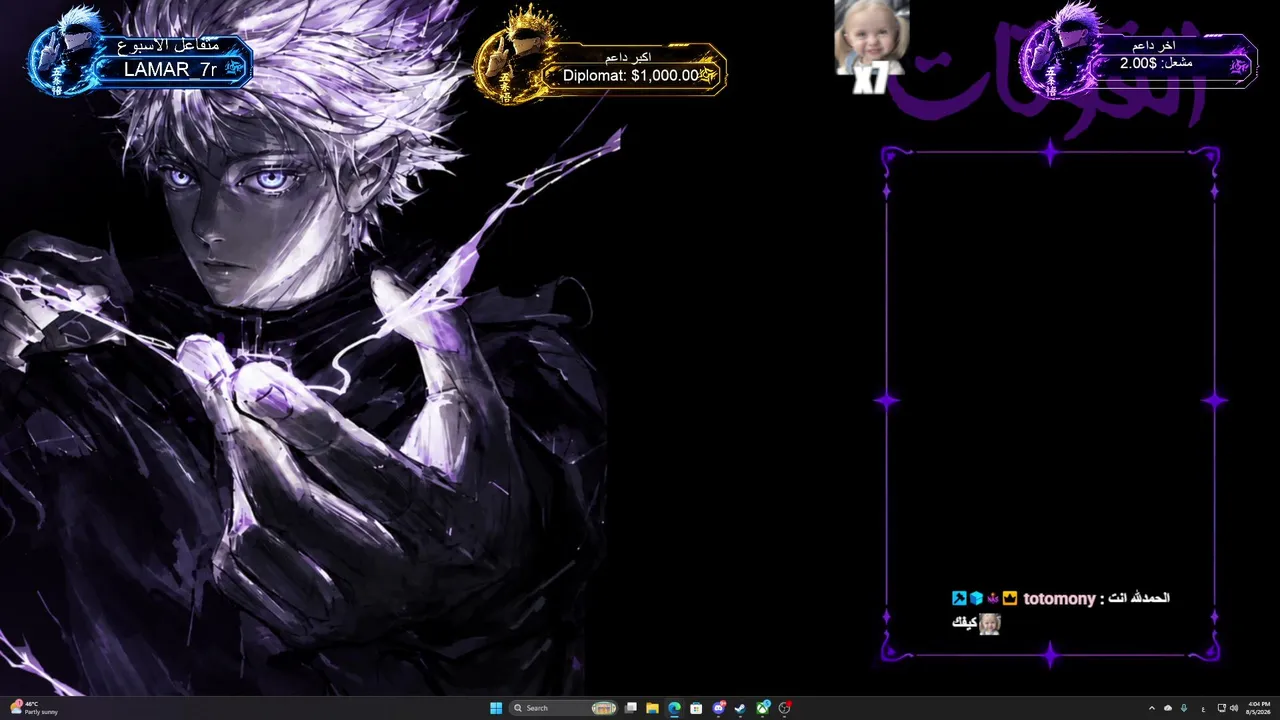
Task: Open File Explorer from the taskbar
Action: [x=652, y=708]
